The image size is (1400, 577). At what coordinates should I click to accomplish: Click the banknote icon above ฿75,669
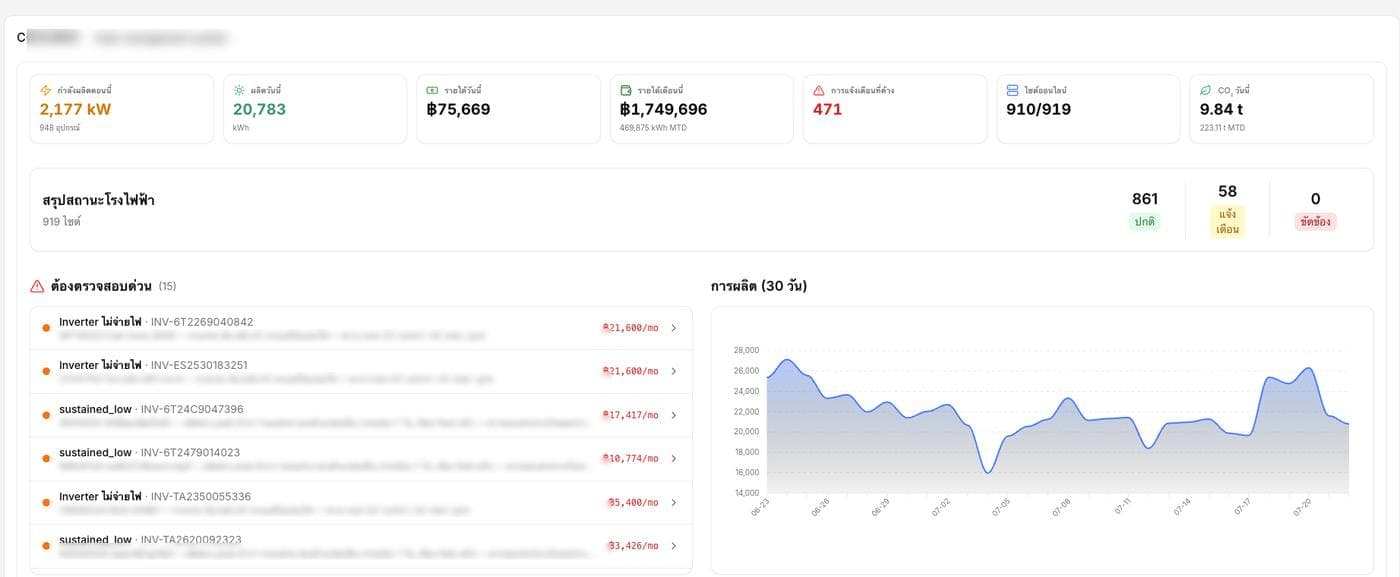tap(432, 90)
